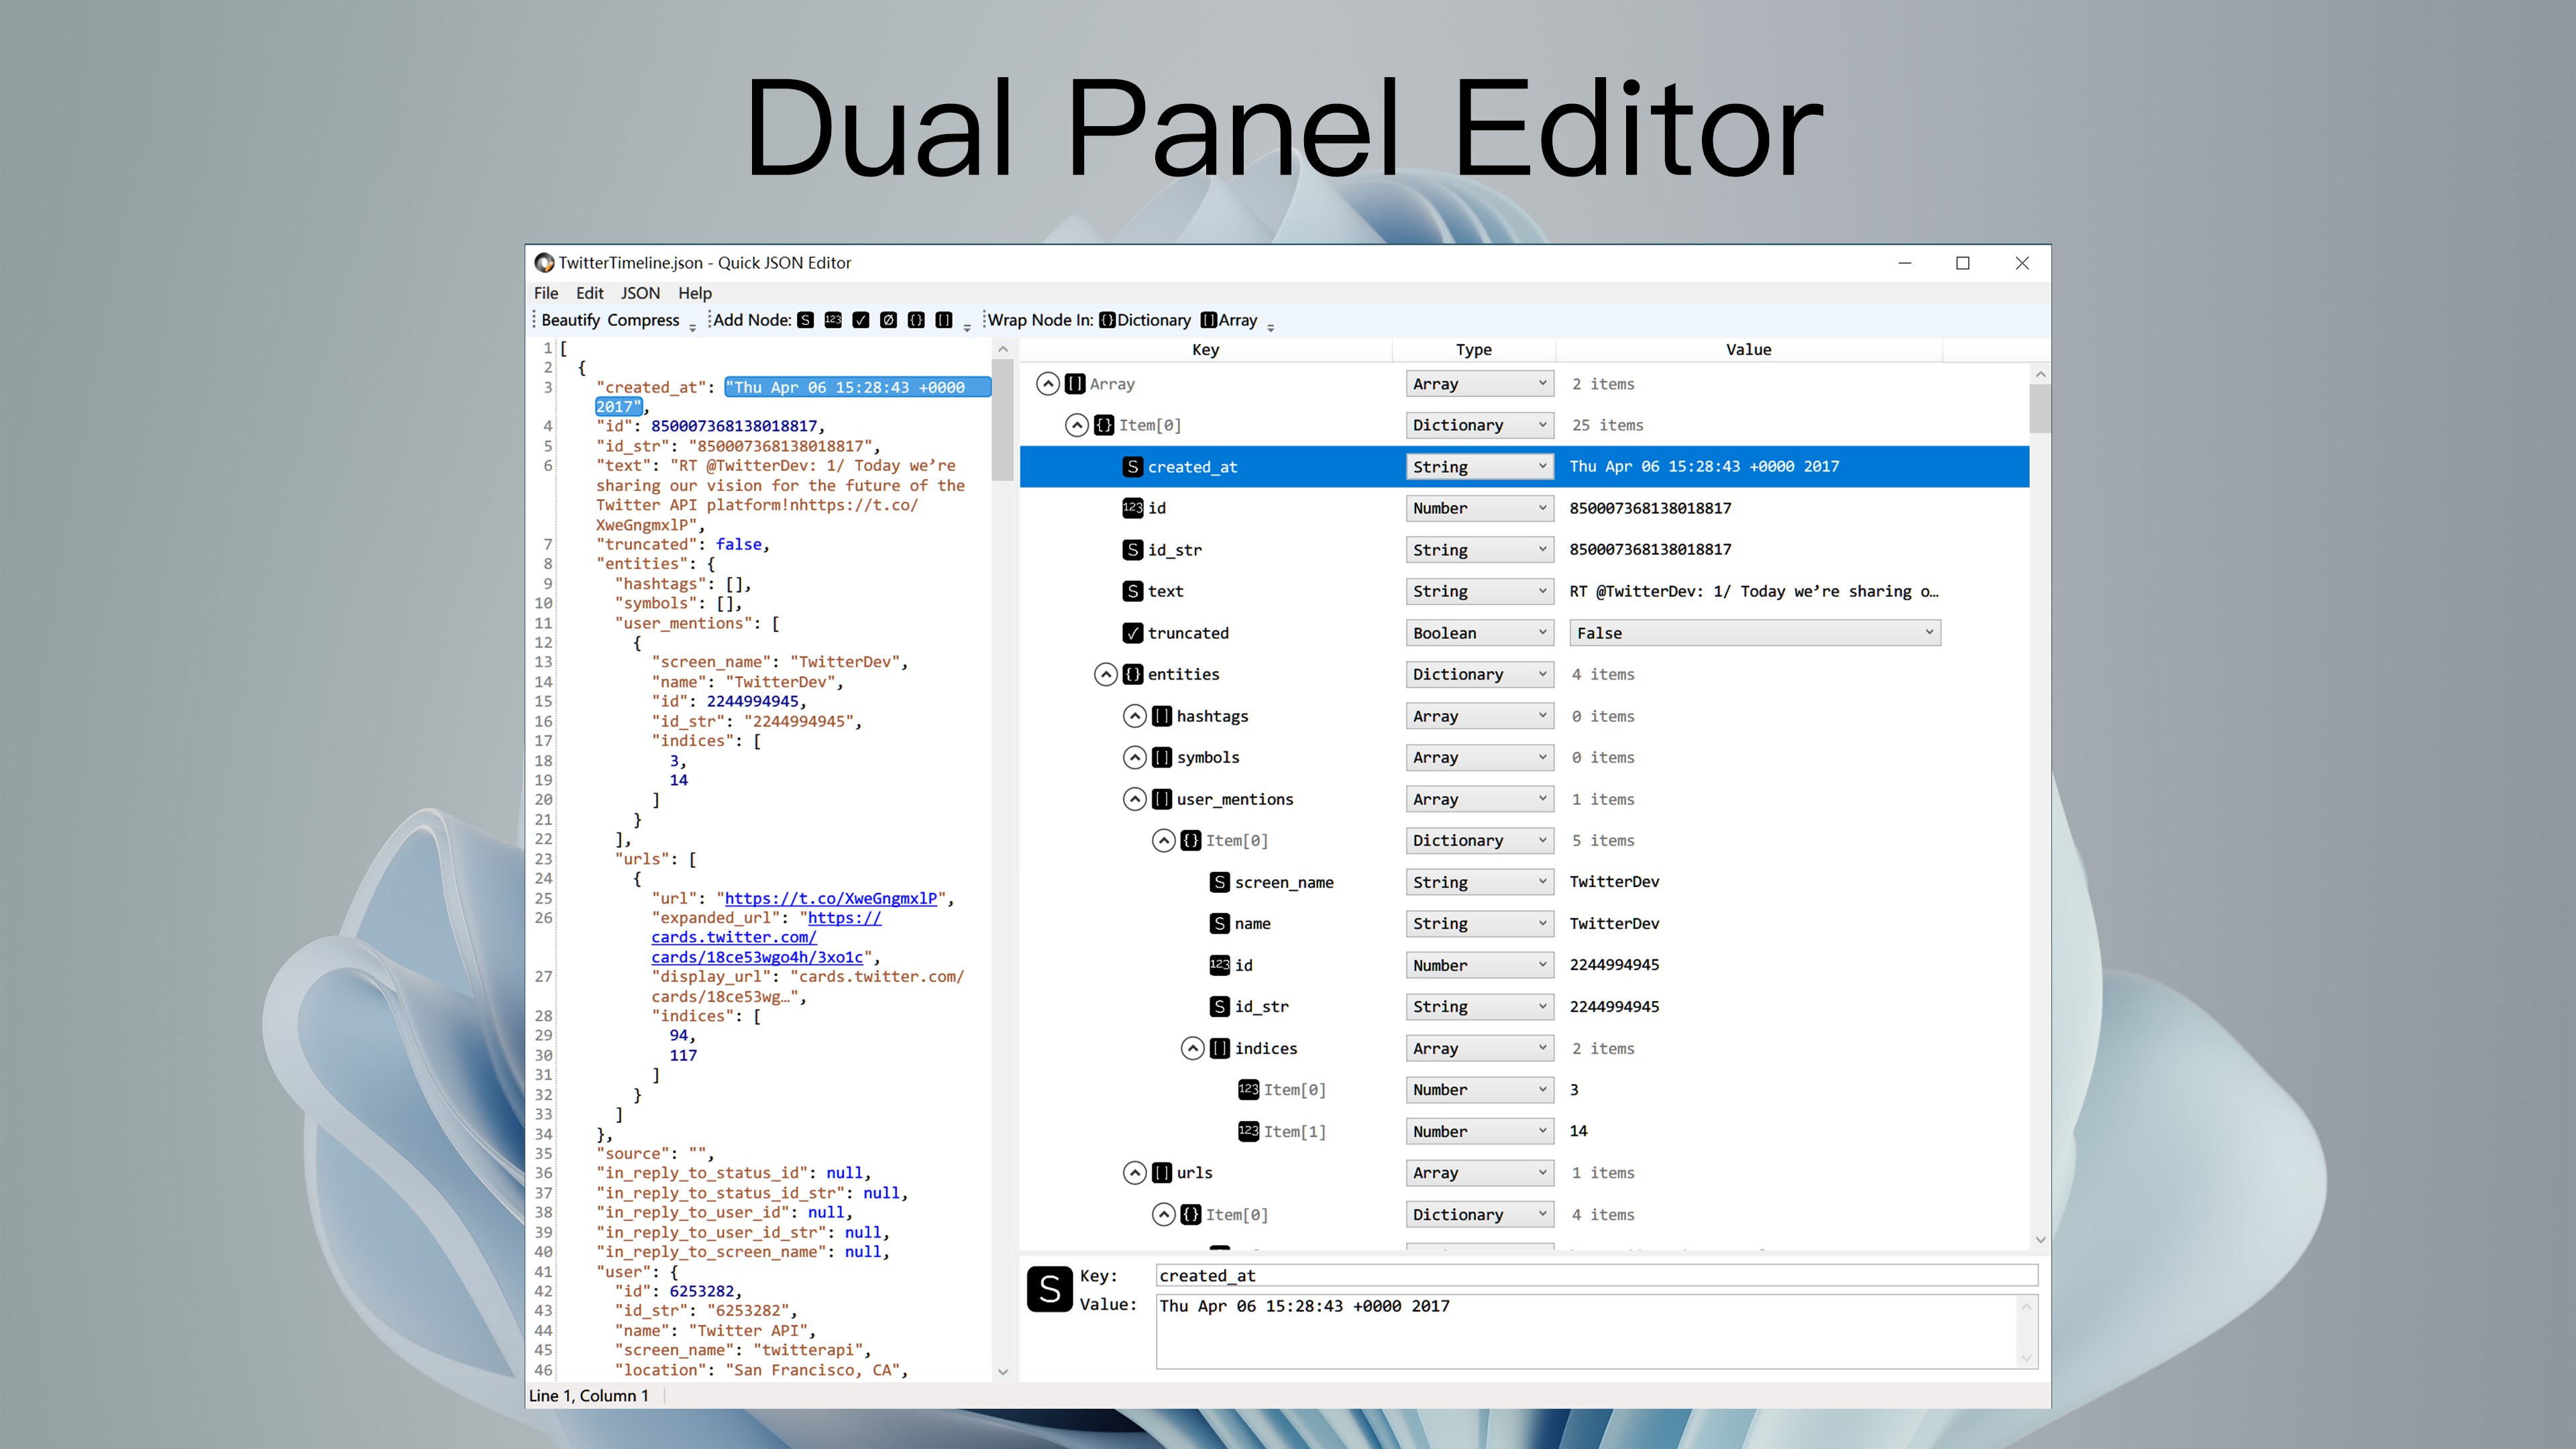
Task: Add a Number node from toolbar
Action: (833, 320)
